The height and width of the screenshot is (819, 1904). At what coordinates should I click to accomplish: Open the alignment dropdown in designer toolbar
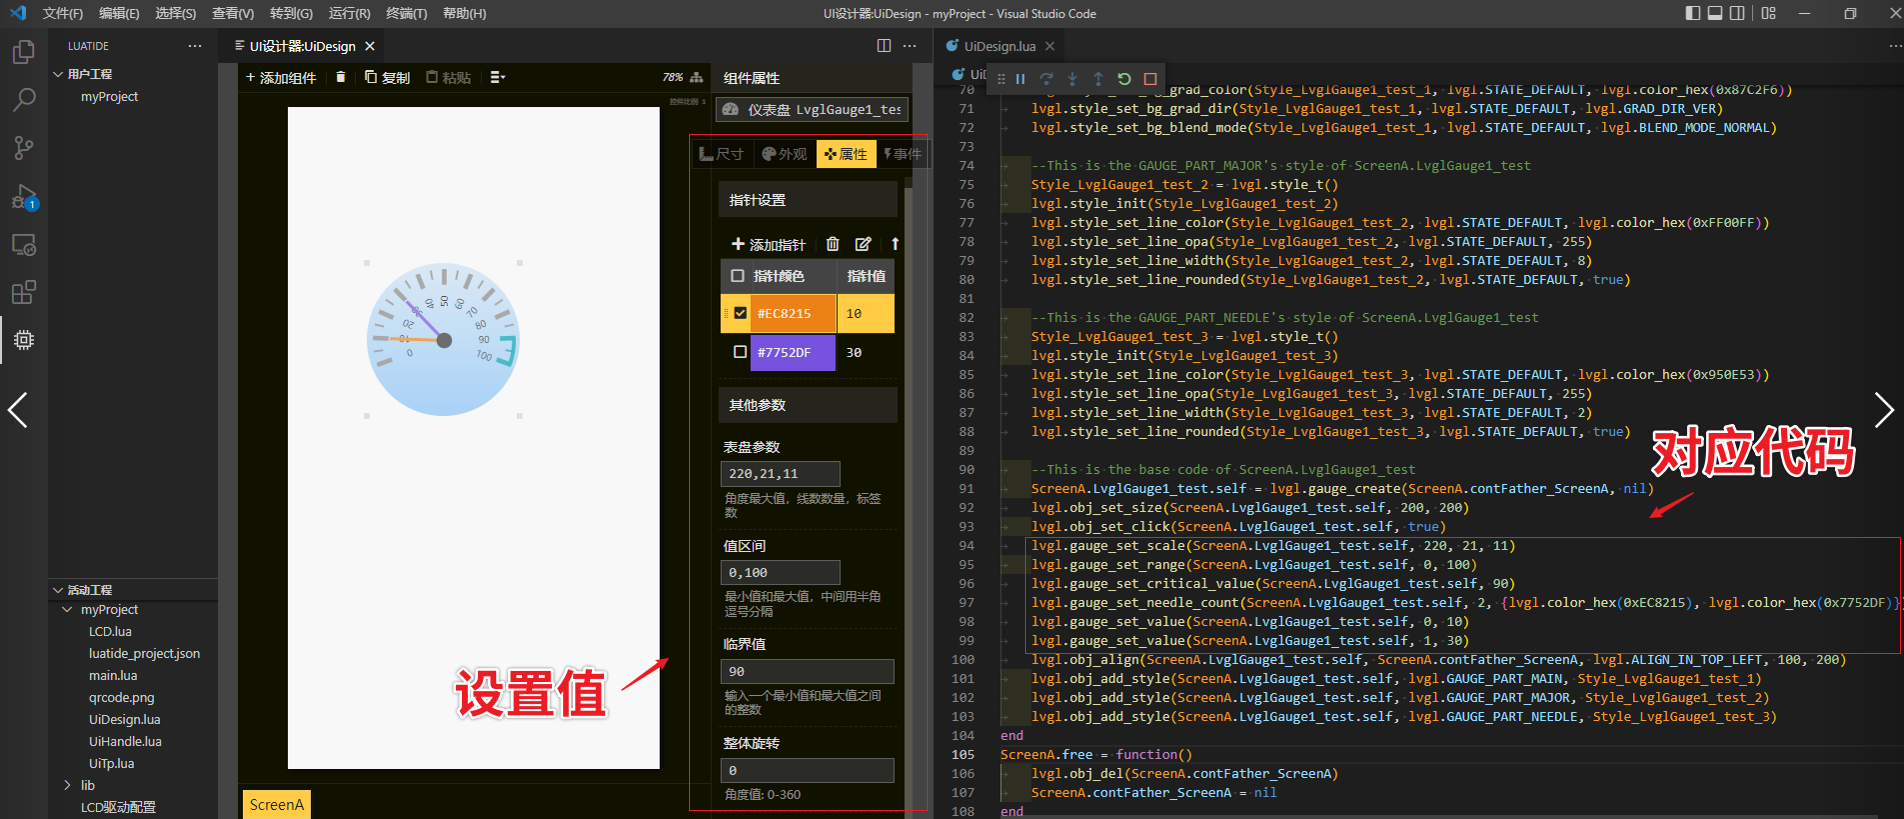pyautogui.click(x=497, y=77)
